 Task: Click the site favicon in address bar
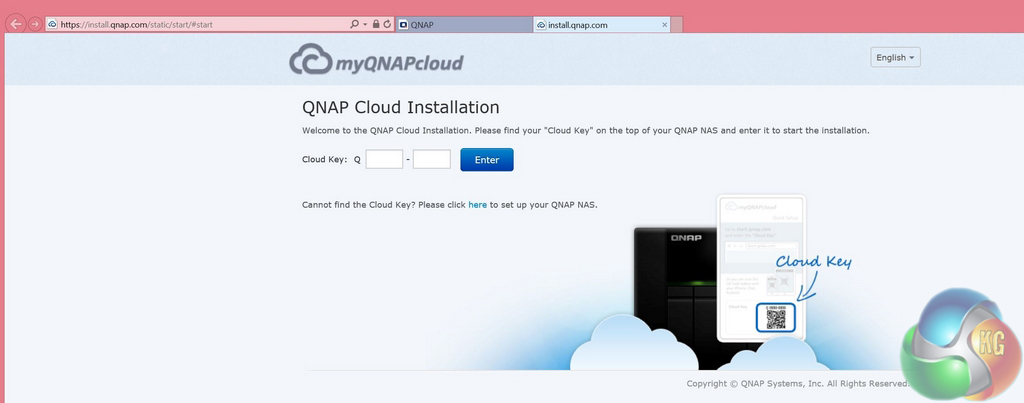tap(52, 24)
